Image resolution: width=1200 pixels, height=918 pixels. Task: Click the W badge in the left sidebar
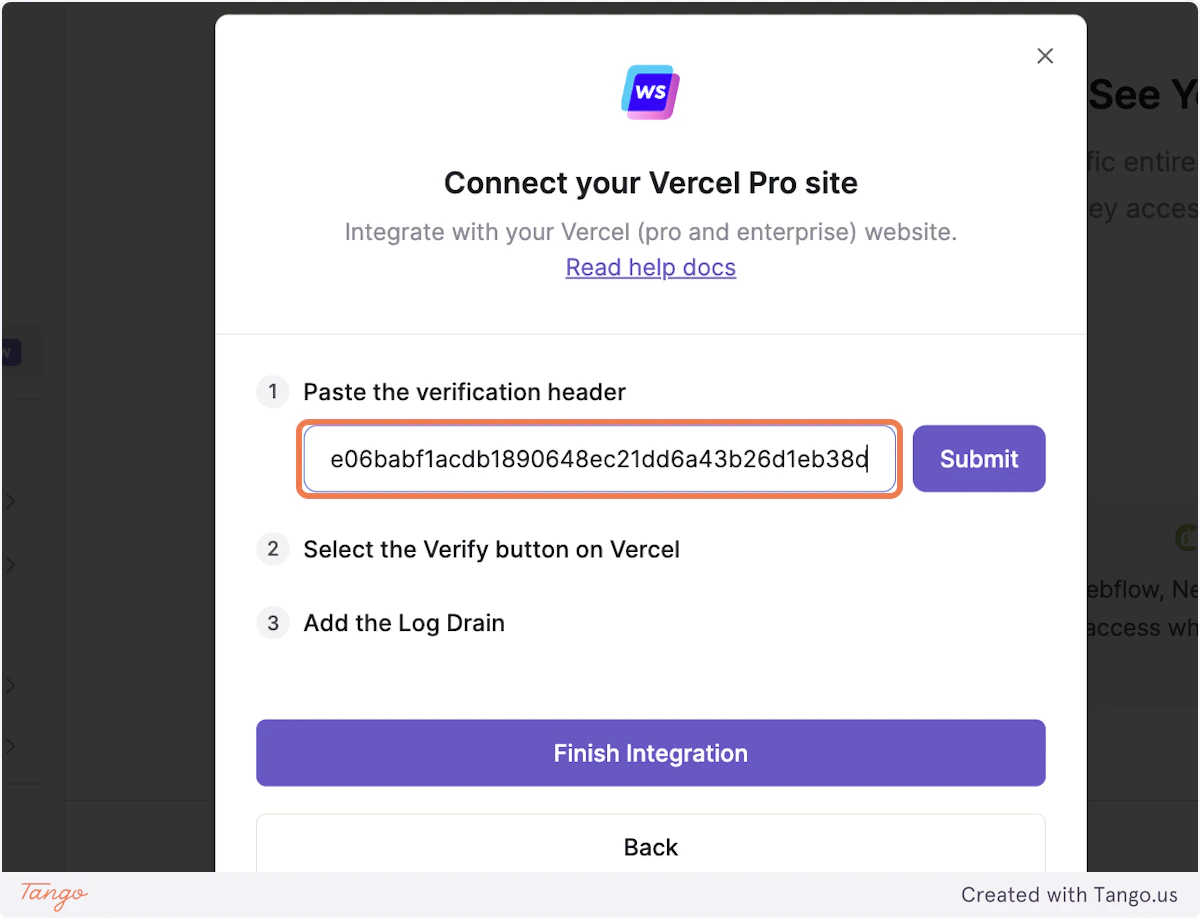click(x=8, y=352)
